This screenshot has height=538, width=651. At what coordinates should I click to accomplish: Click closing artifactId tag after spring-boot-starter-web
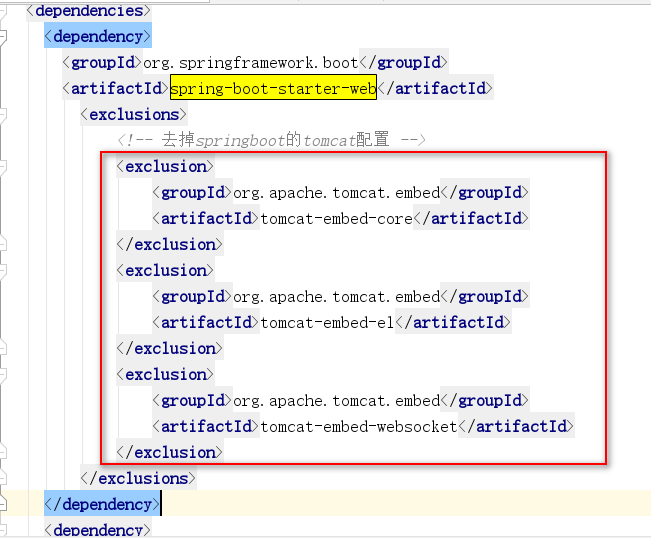click(436, 88)
